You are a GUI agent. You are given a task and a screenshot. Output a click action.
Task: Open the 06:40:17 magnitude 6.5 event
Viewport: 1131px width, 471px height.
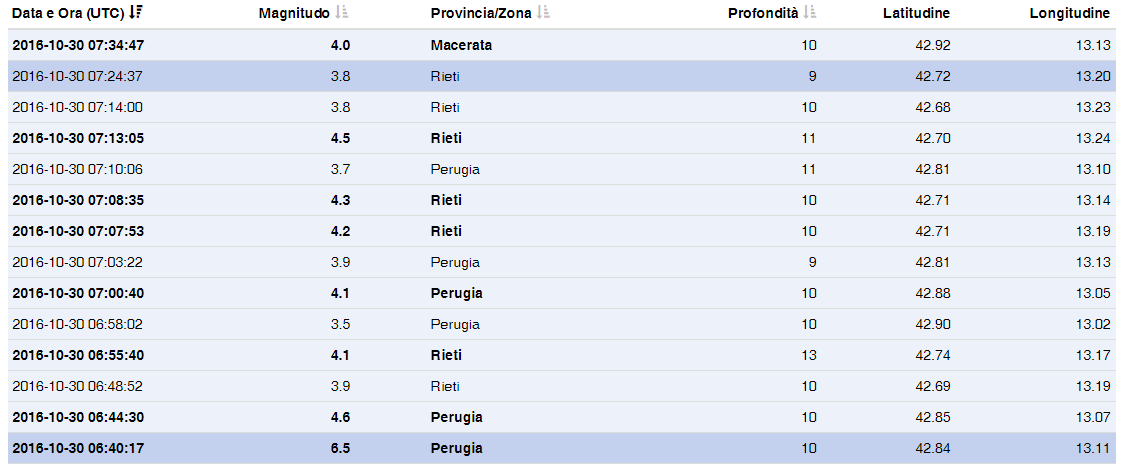tap(78, 448)
